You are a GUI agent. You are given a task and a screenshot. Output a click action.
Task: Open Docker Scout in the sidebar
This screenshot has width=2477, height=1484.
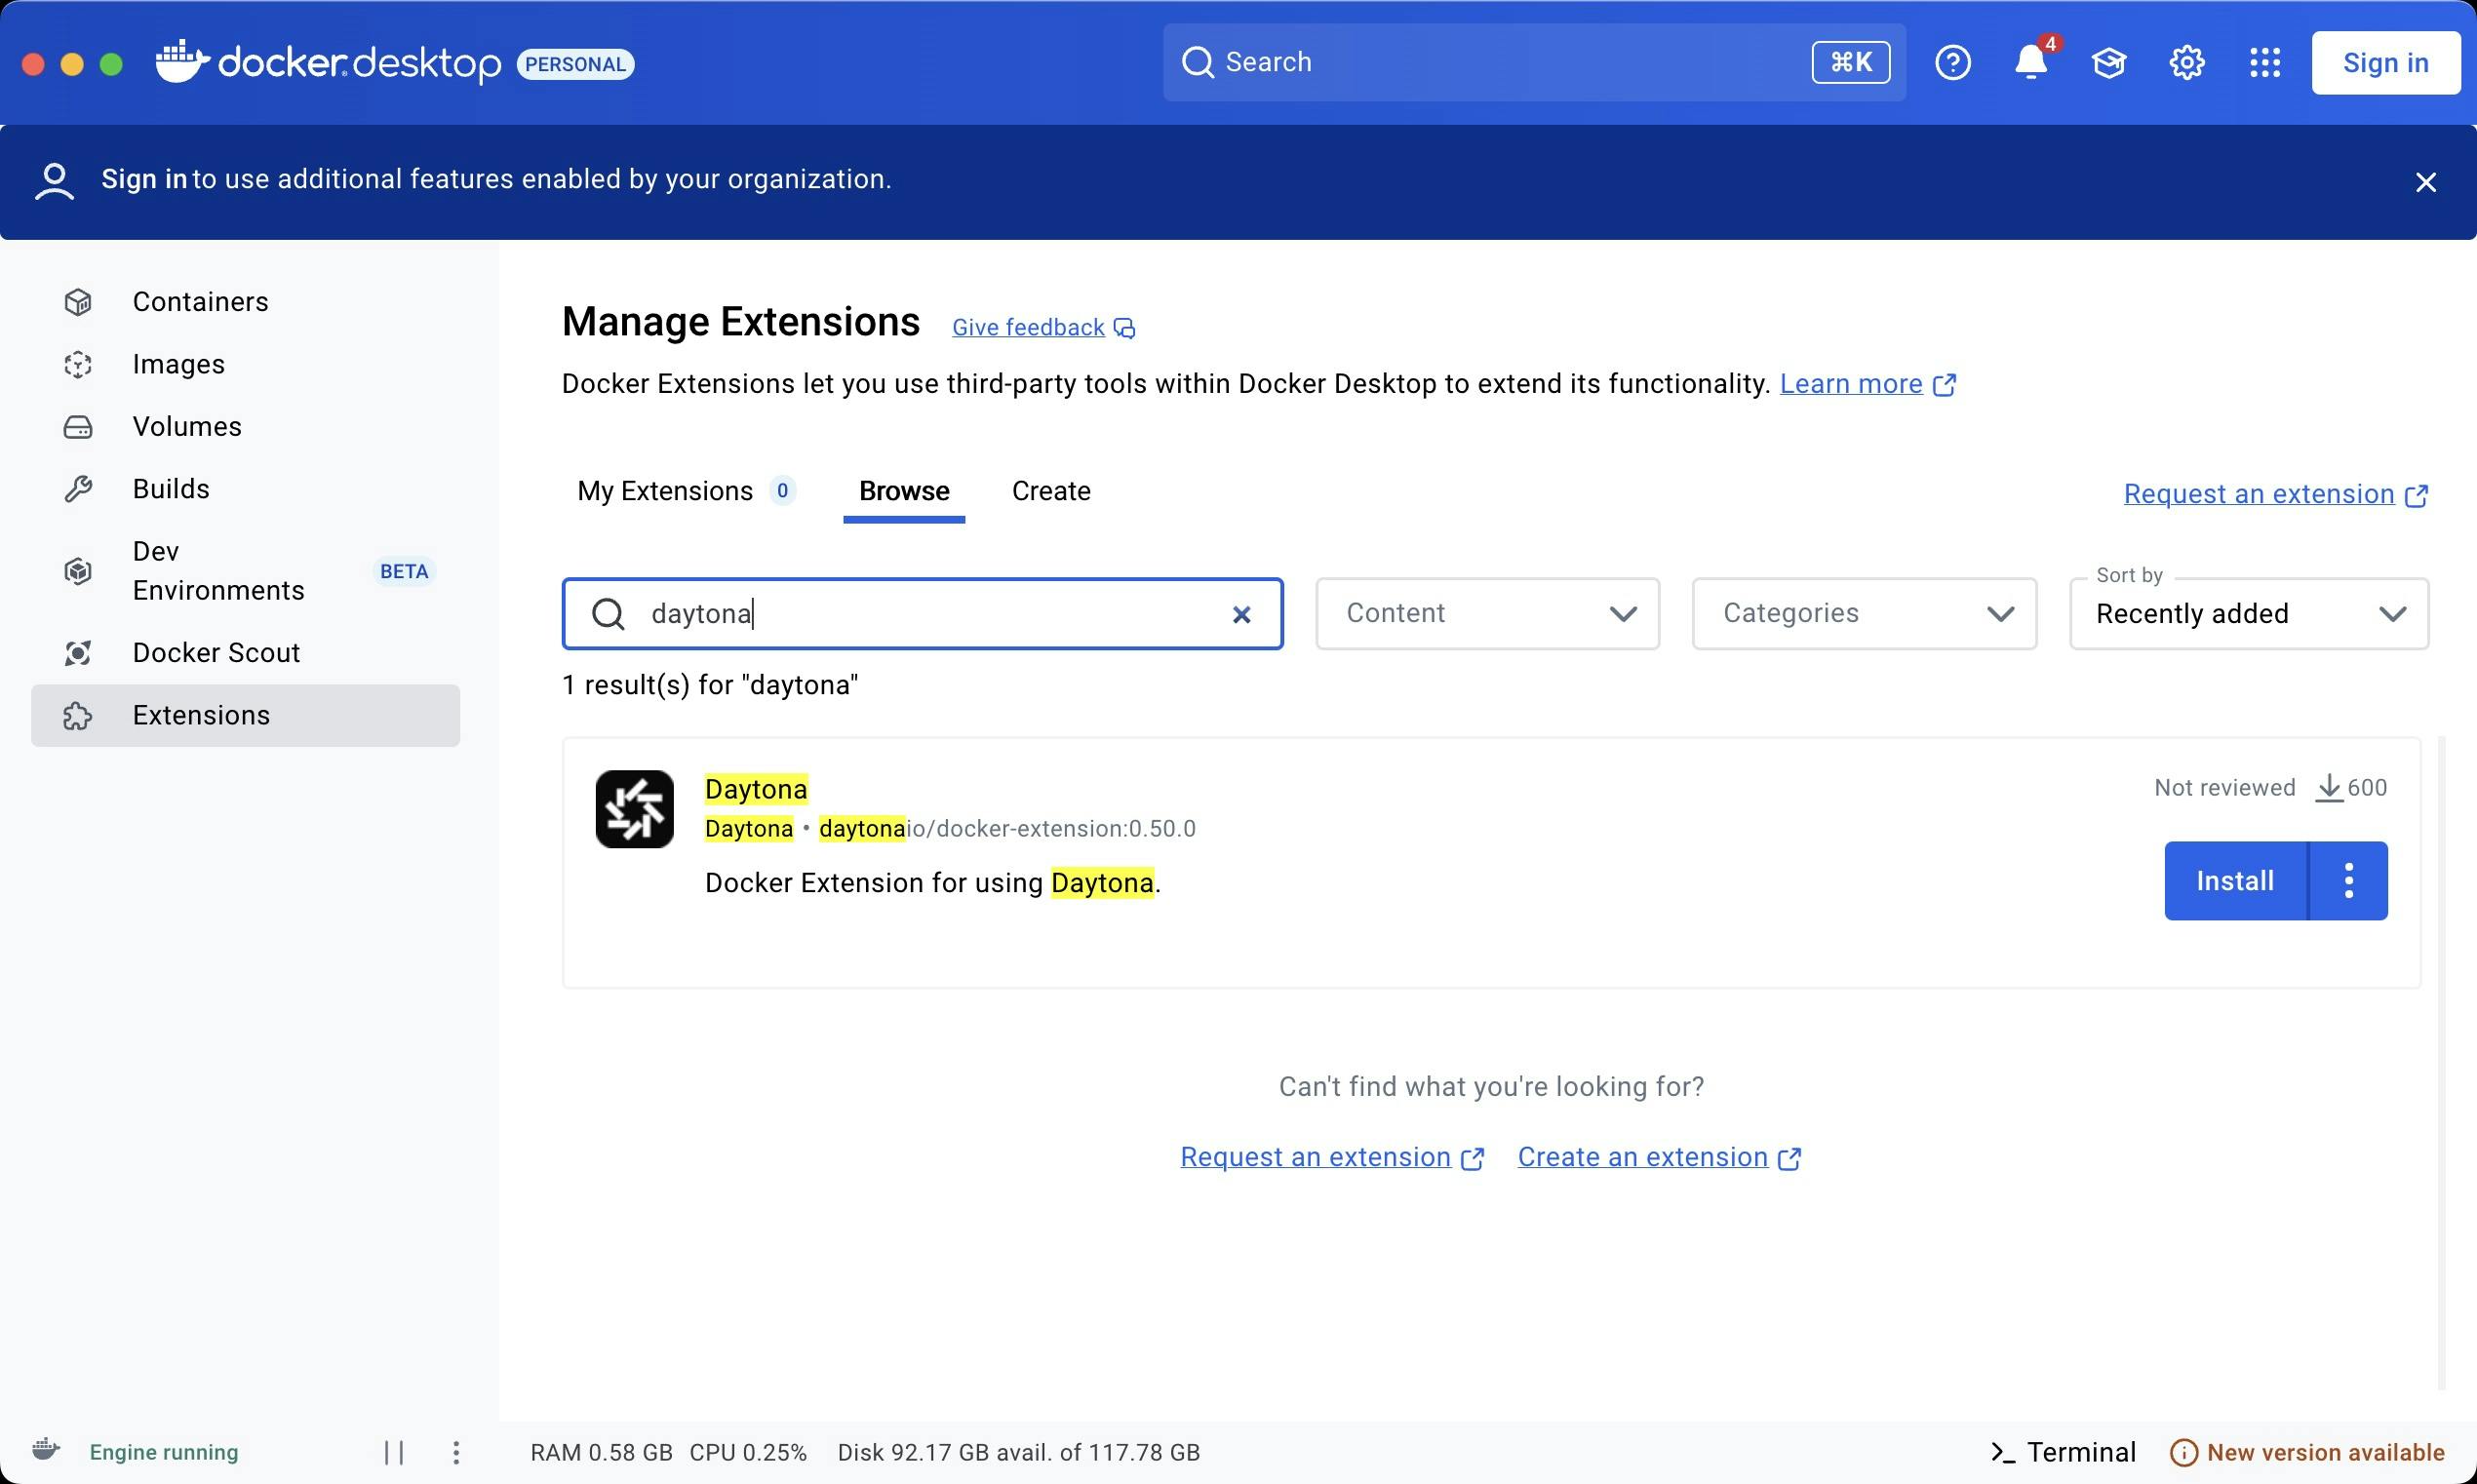click(245, 653)
